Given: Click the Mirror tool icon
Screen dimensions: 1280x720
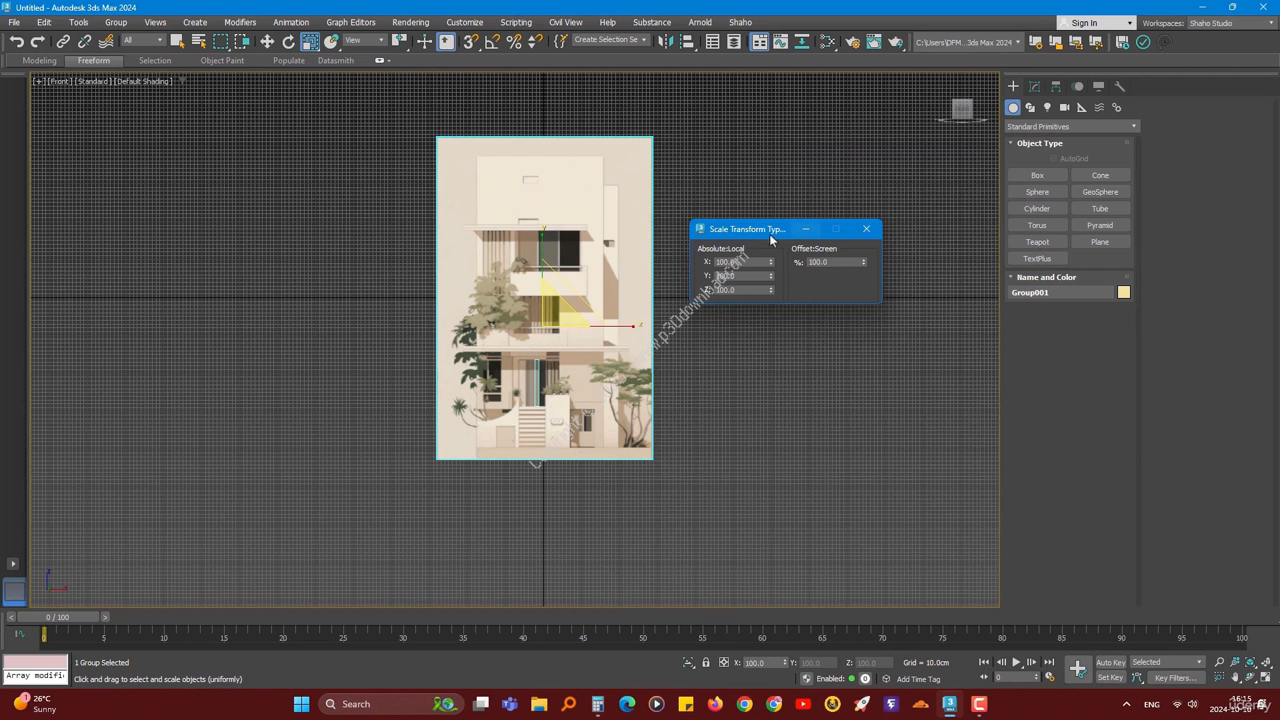Looking at the screenshot, I should tap(665, 42).
